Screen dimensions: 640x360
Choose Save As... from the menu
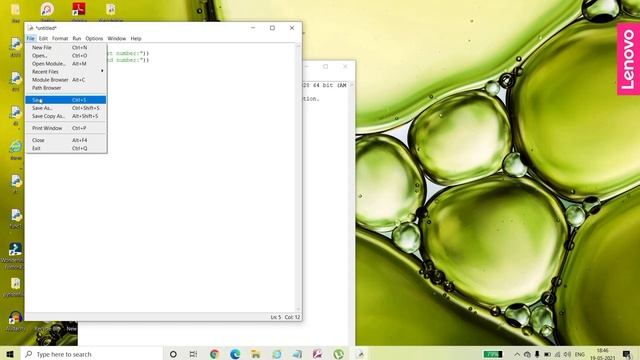pos(66,108)
